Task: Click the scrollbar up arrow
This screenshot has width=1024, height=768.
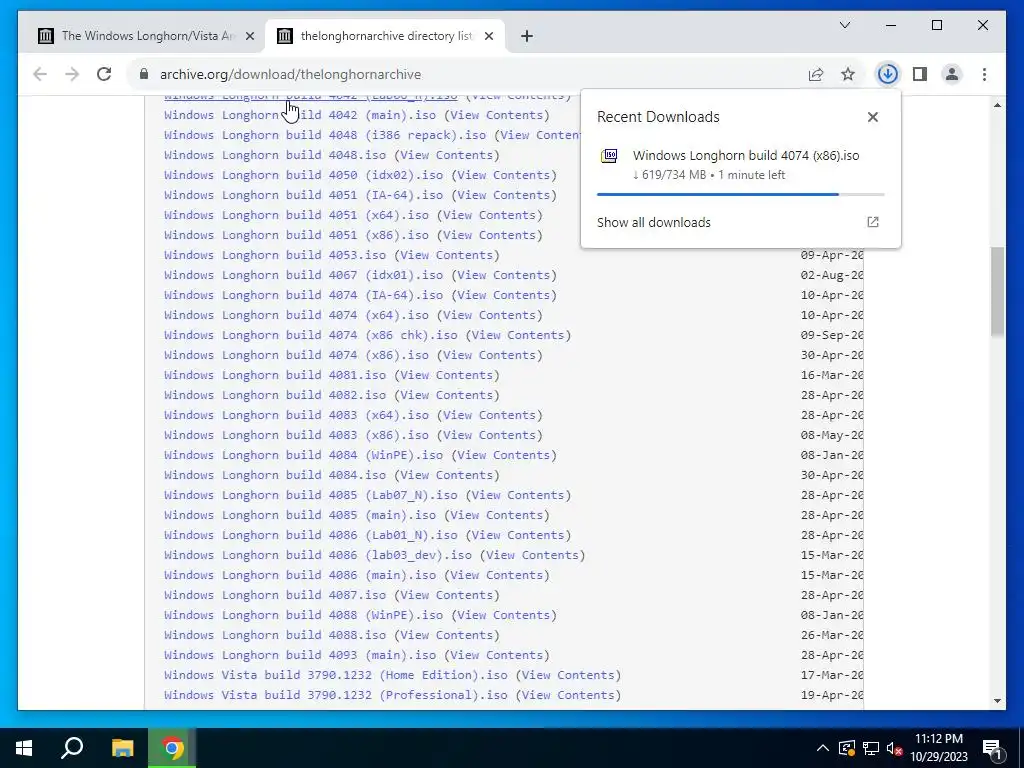Action: [x=997, y=104]
